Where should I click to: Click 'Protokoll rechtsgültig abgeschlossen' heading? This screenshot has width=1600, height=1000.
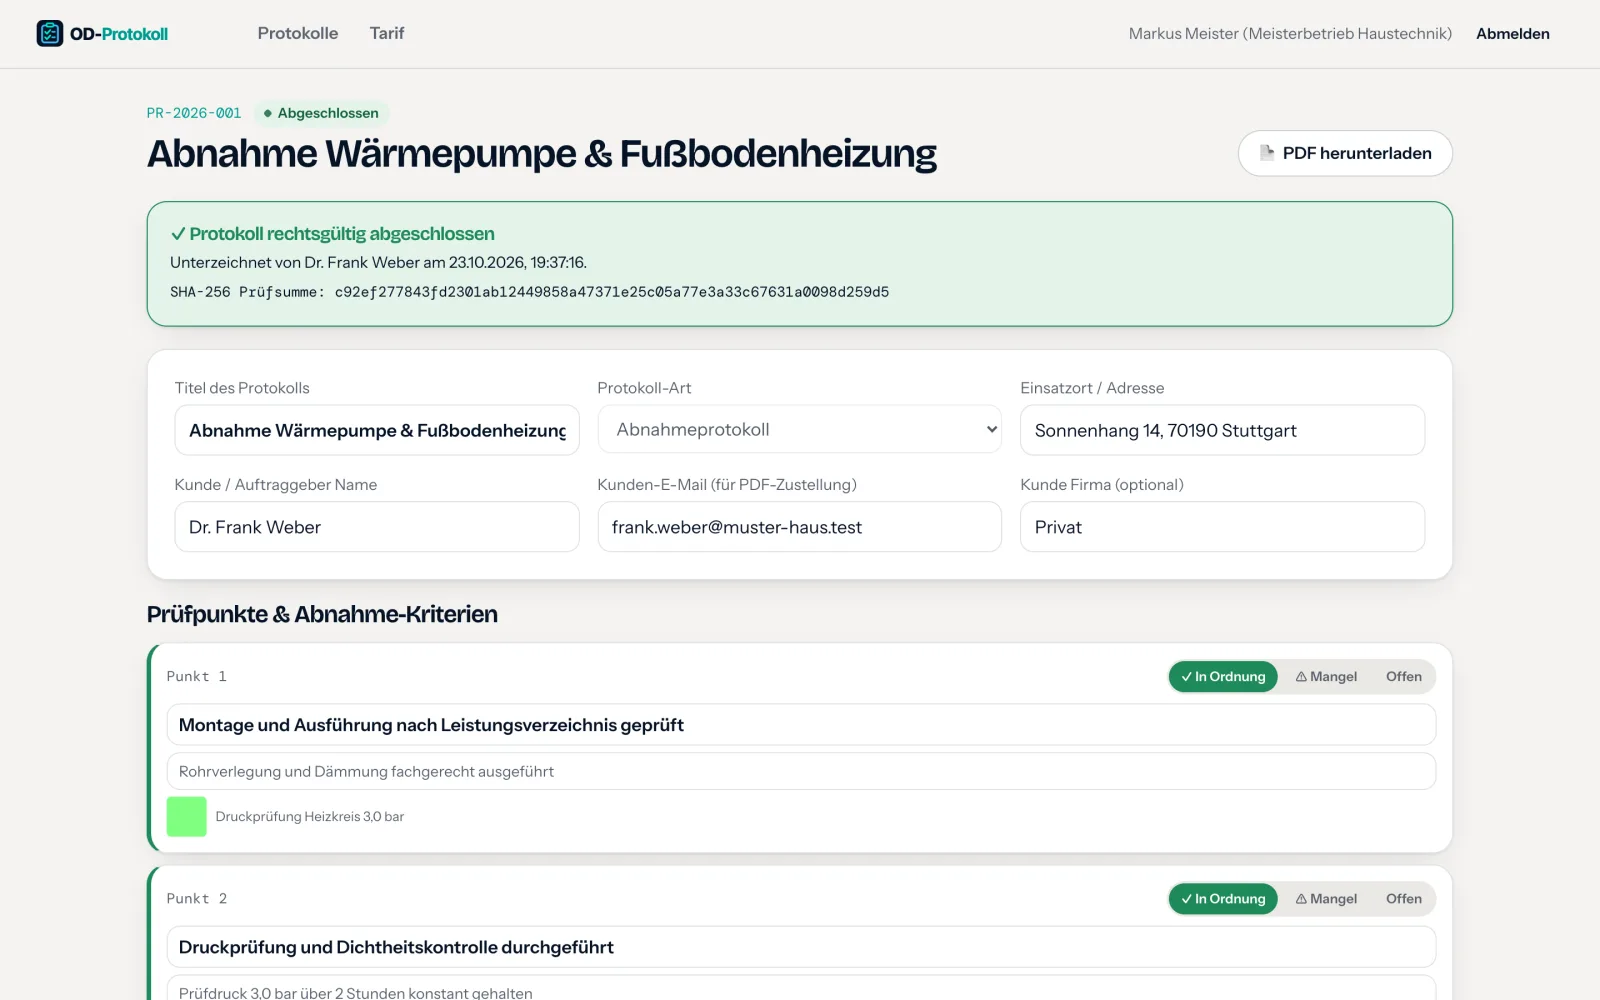[x=332, y=234]
